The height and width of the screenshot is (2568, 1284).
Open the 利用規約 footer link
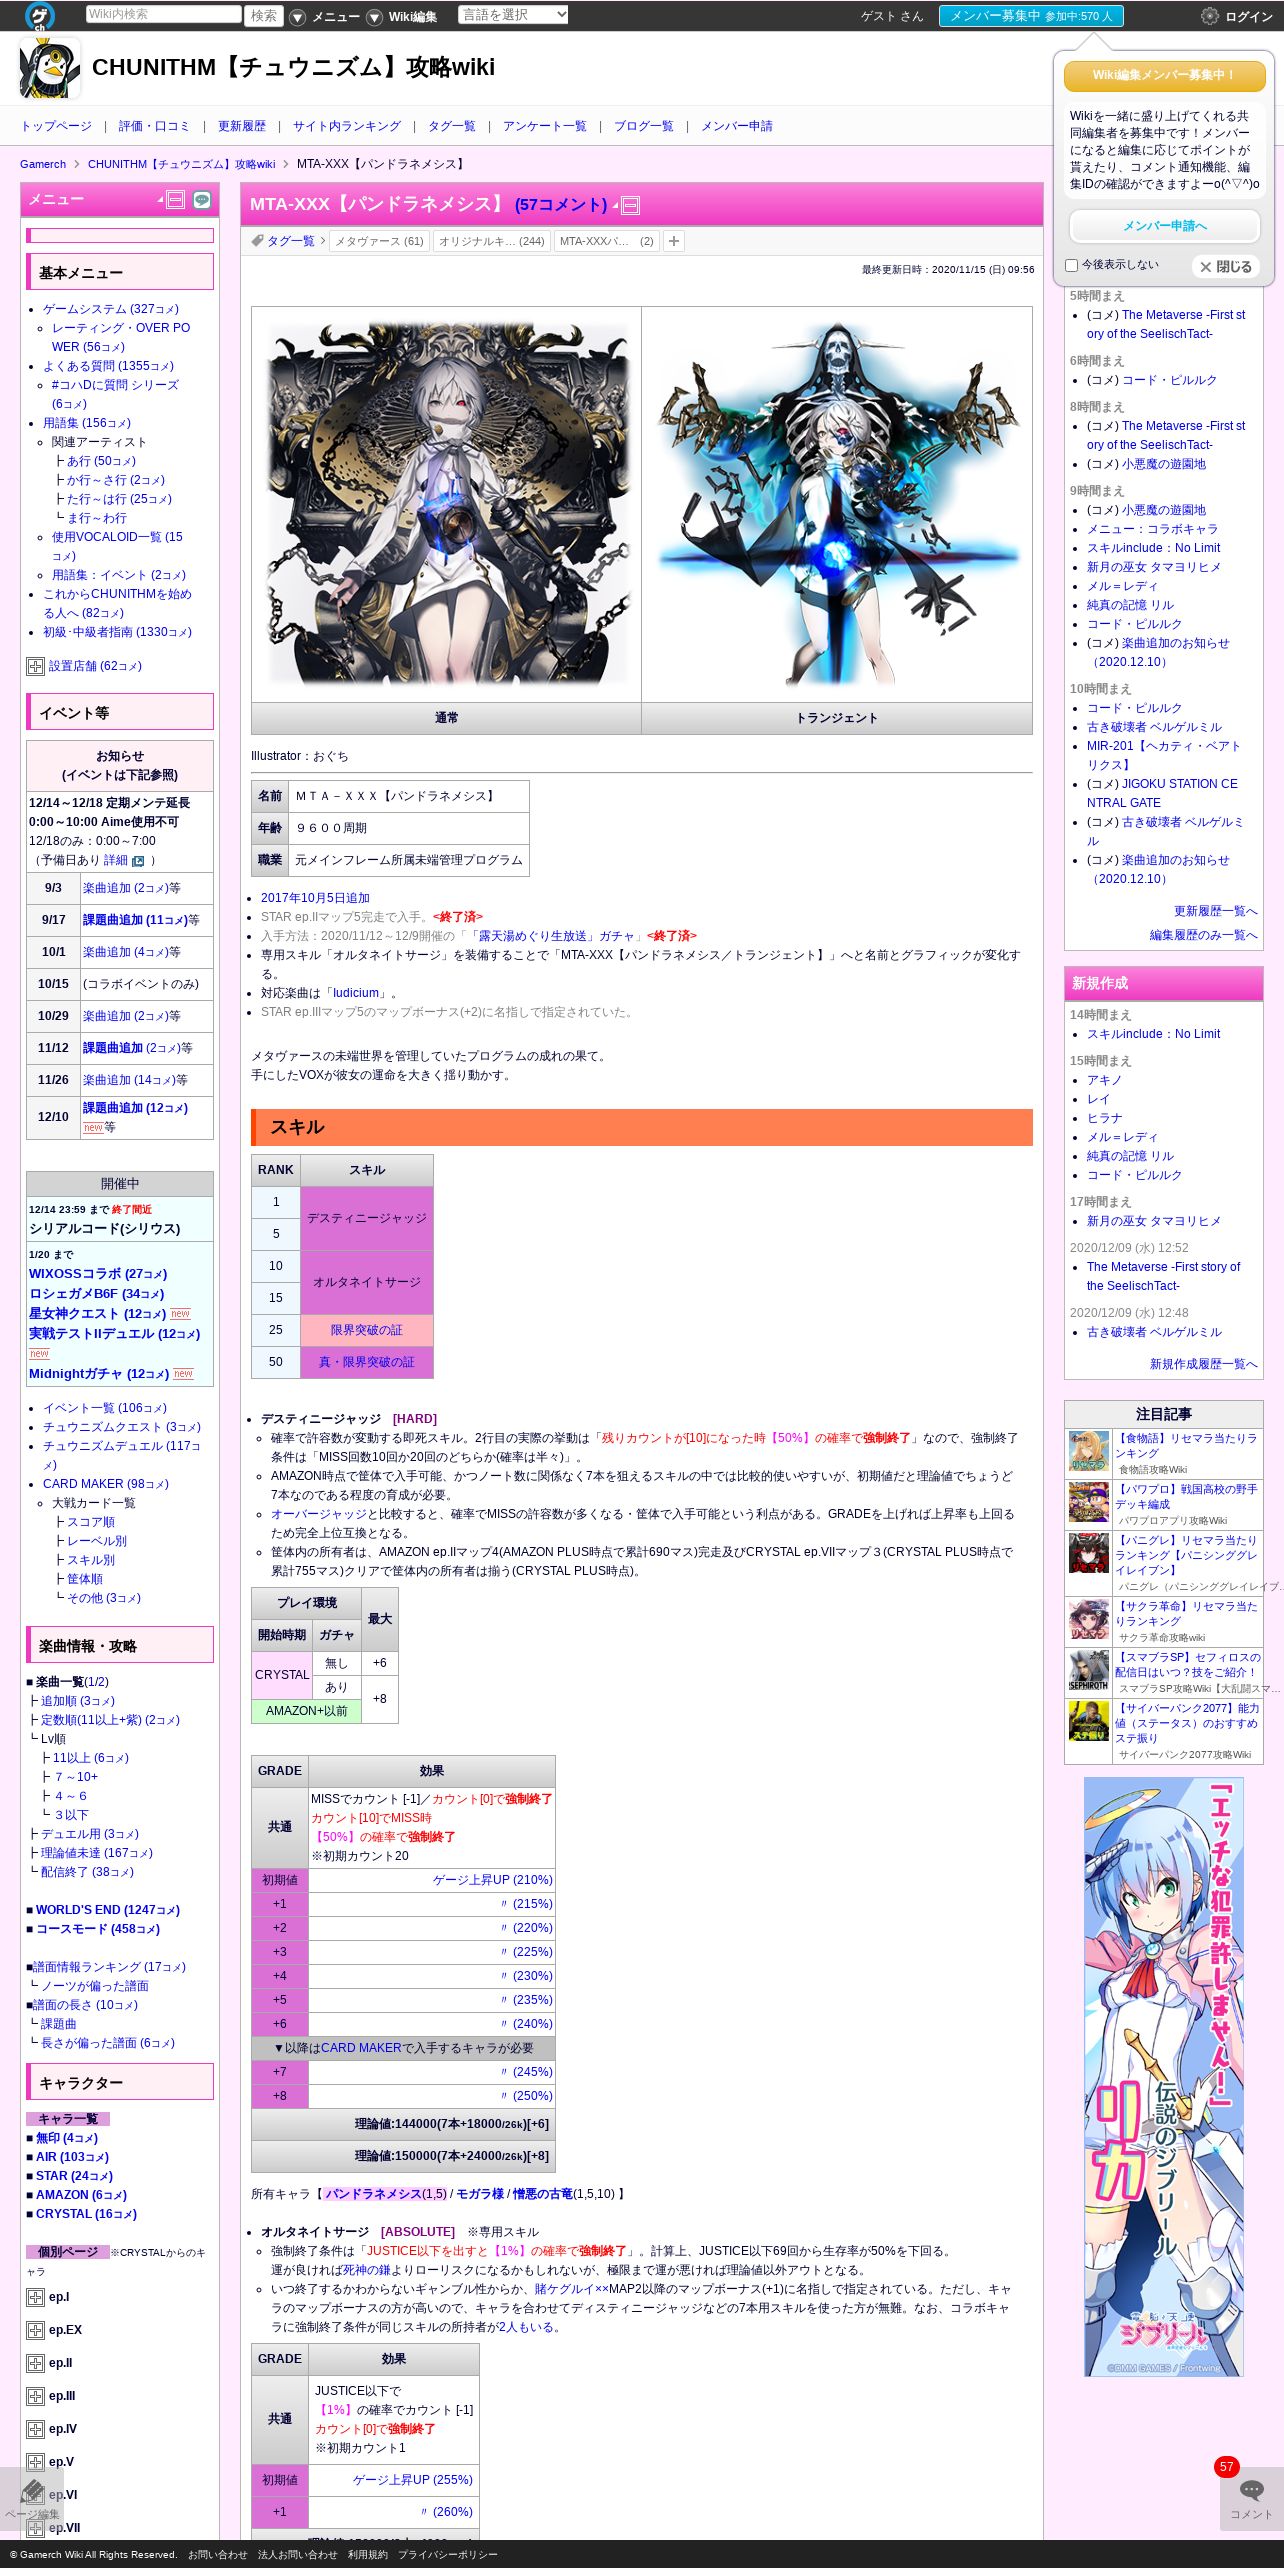367,2554
